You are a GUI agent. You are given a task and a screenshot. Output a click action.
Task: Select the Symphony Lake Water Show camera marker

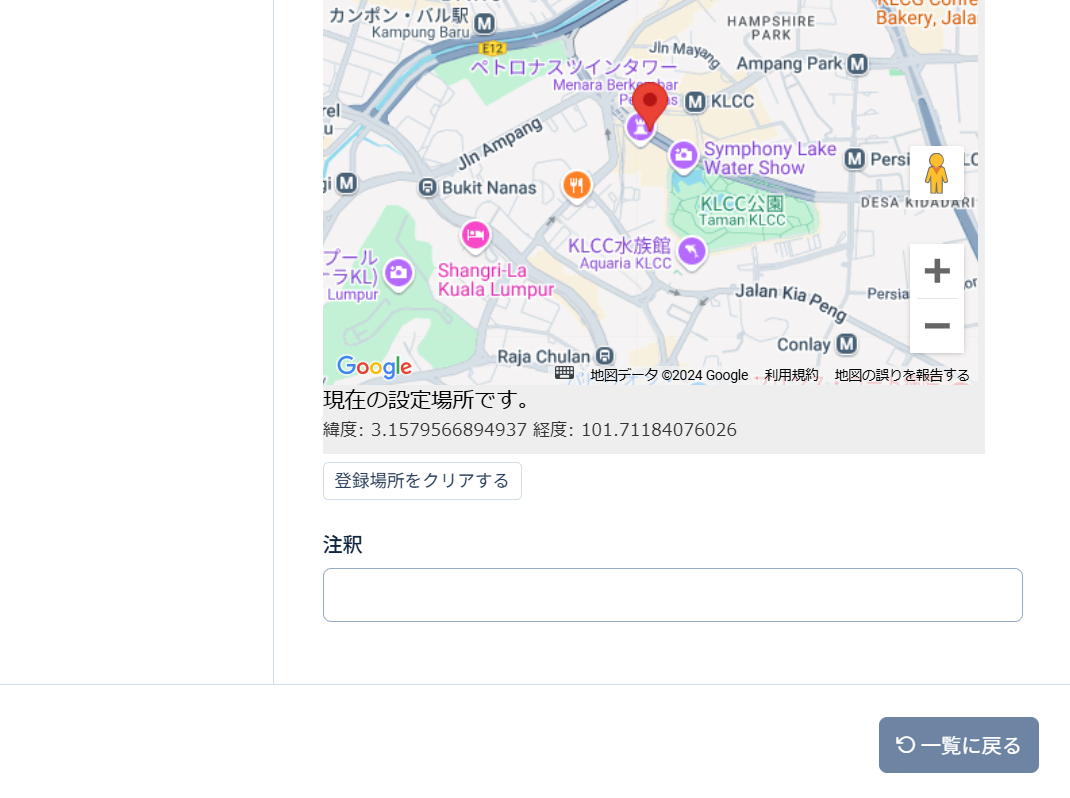(683, 155)
